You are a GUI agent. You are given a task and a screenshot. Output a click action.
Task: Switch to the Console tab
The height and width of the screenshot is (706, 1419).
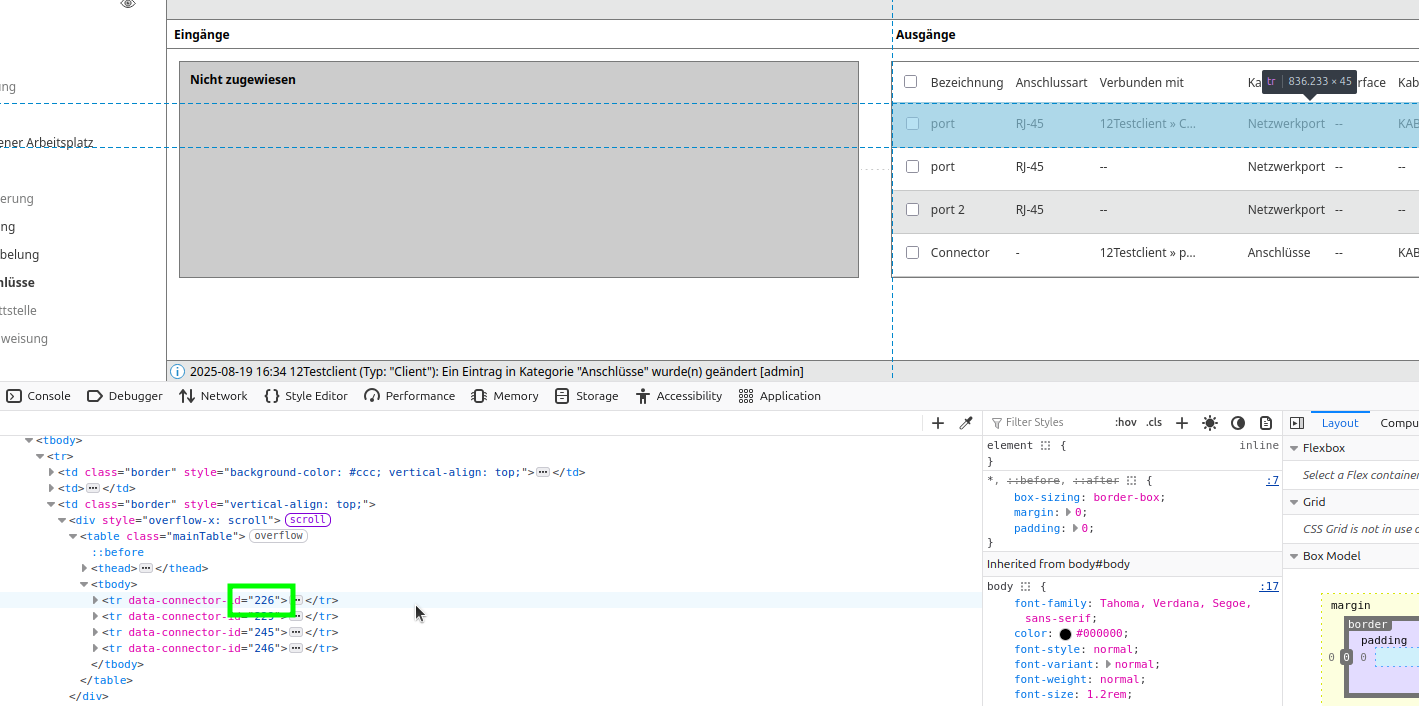click(x=38, y=396)
